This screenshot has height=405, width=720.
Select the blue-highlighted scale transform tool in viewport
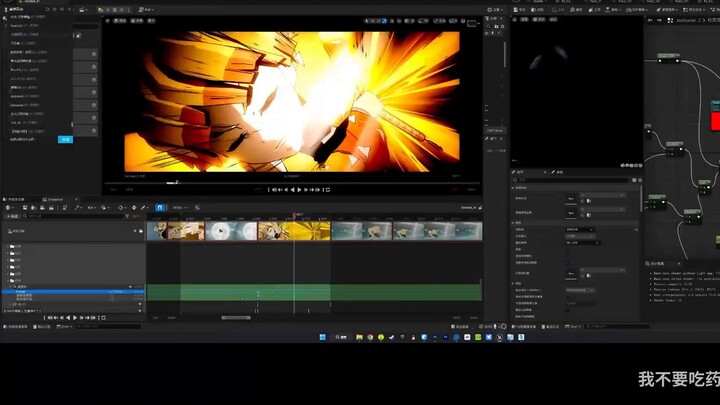[384, 21]
